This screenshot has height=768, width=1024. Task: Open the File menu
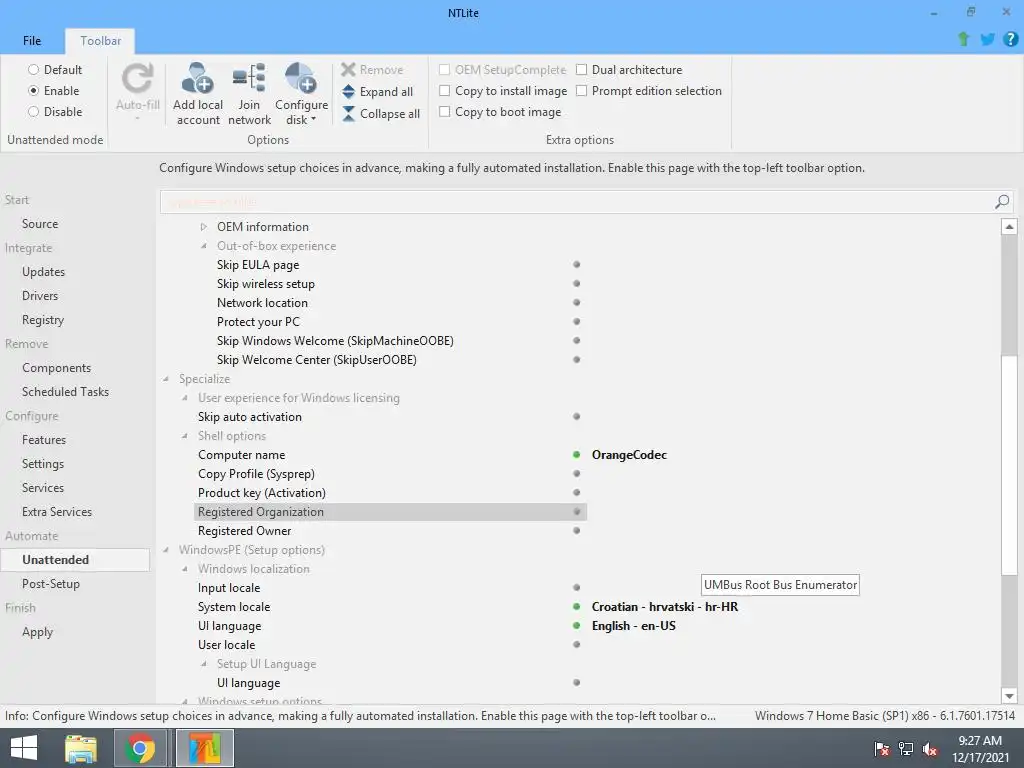coord(31,40)
